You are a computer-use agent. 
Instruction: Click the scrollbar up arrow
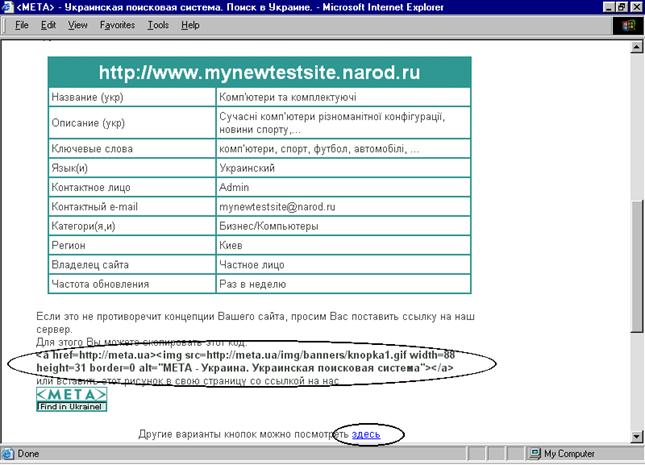click(x=637, y=47)
